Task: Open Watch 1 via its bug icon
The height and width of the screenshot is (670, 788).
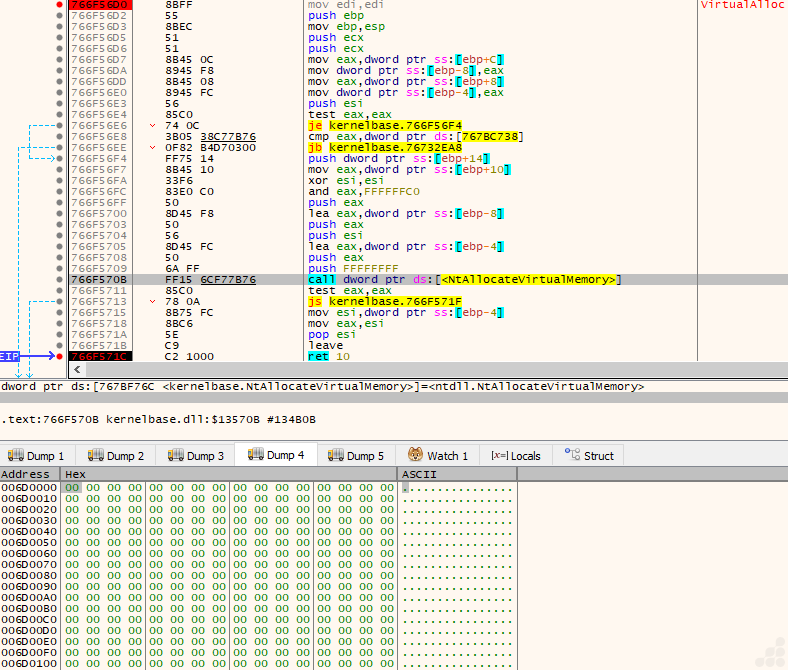Action: pos(415,456)
